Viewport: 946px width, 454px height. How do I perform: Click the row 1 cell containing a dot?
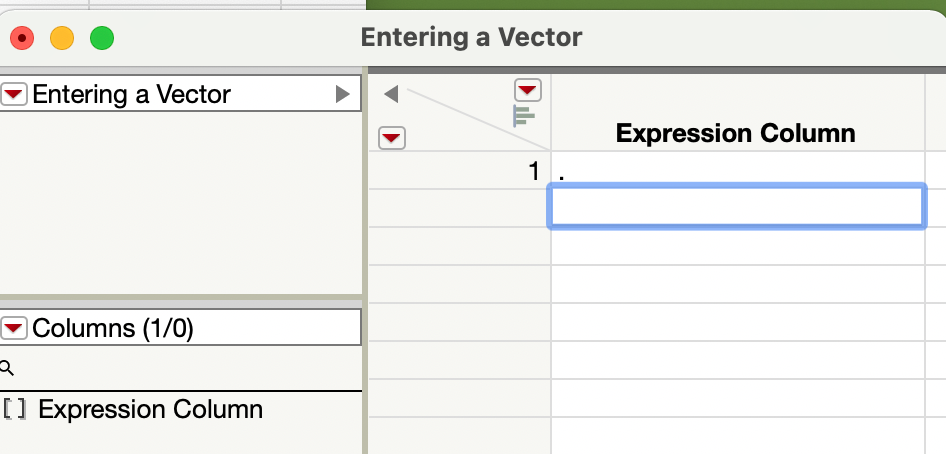point(736,171)
